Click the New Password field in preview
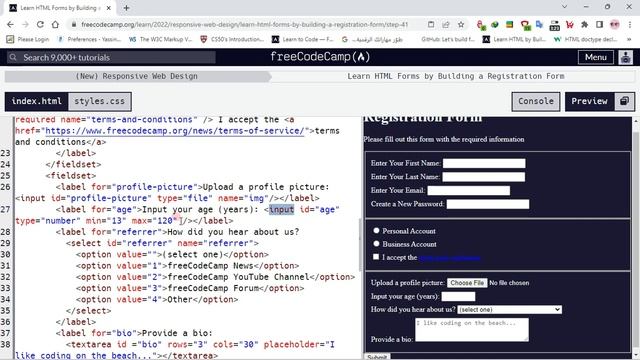 point(488,204)
